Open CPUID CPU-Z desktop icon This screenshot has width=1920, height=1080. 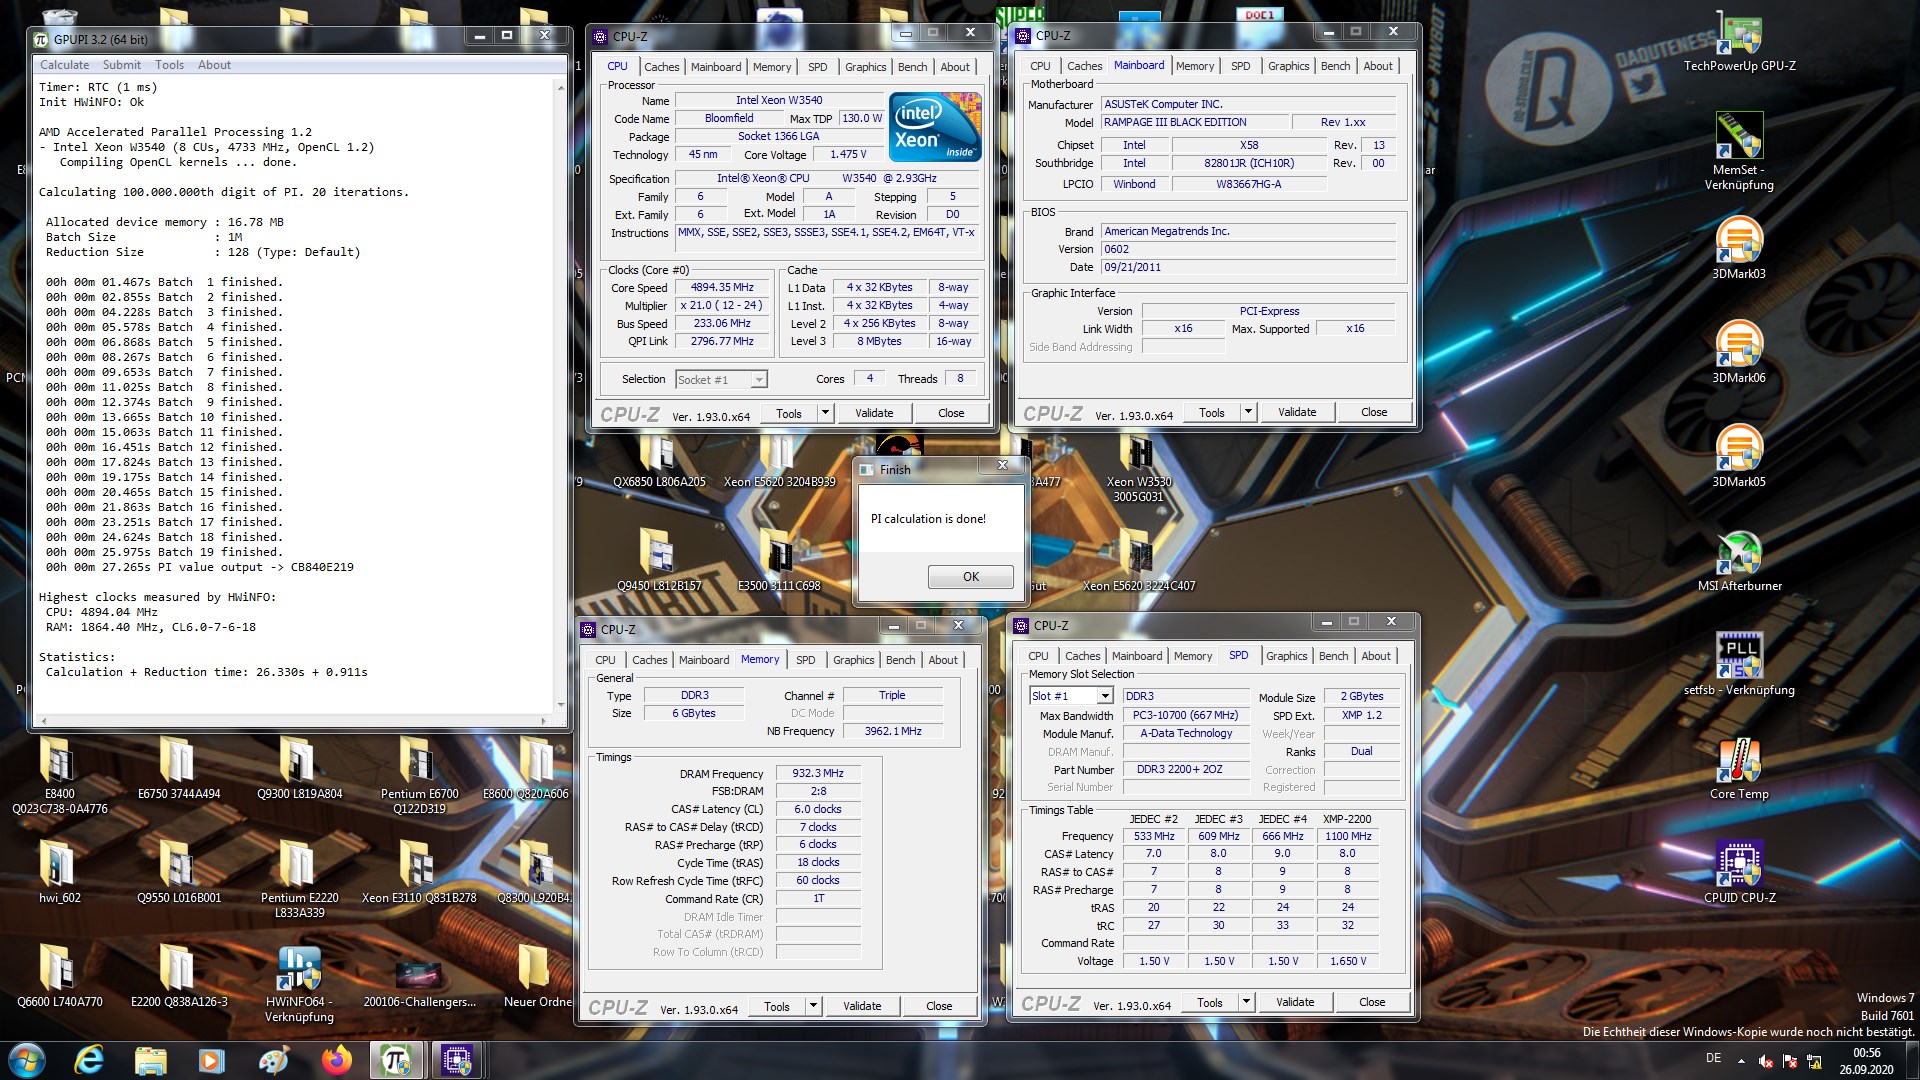tap(1739, 872)
